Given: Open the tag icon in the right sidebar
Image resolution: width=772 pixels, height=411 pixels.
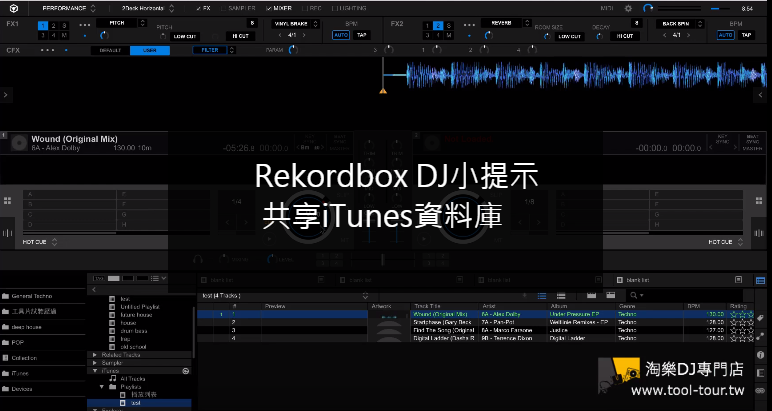Looking at the screenshot, I should click(760, 319).
